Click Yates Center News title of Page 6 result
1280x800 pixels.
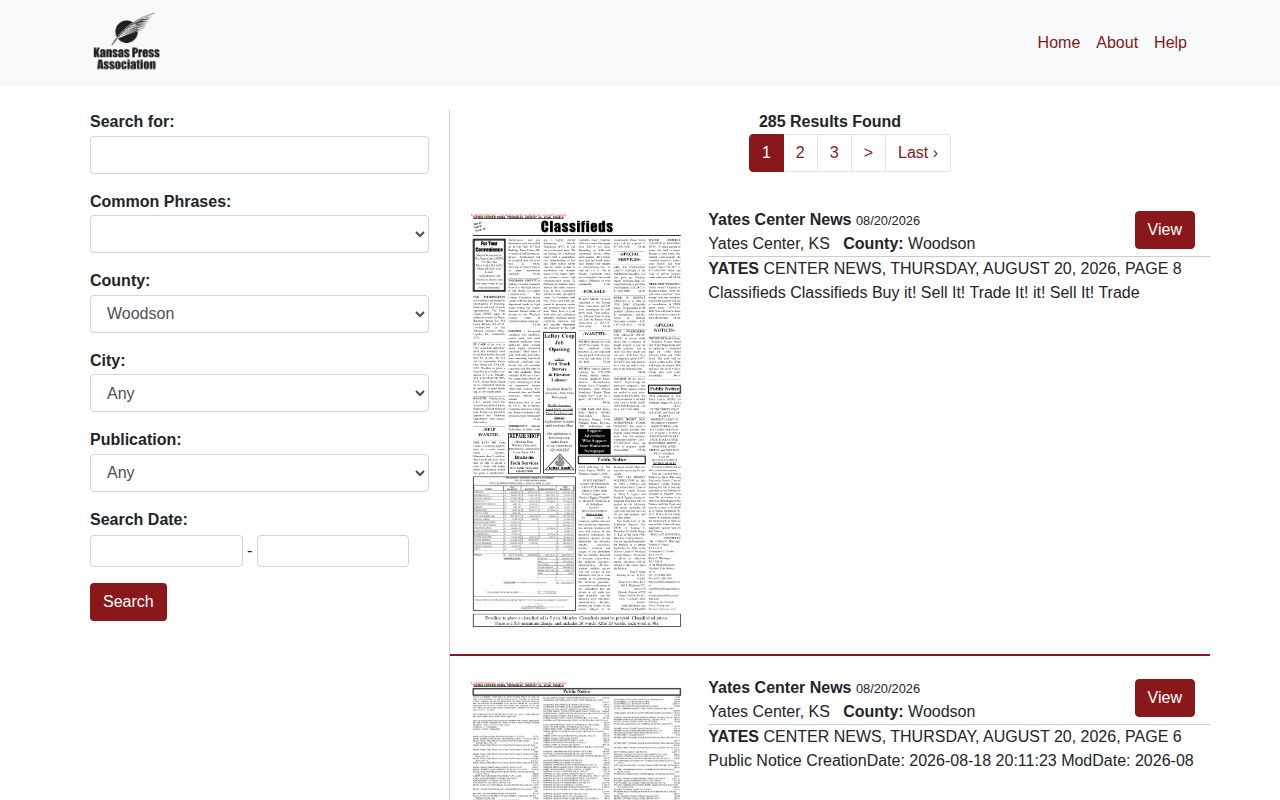pyautogui.click(x=780, y=687)
